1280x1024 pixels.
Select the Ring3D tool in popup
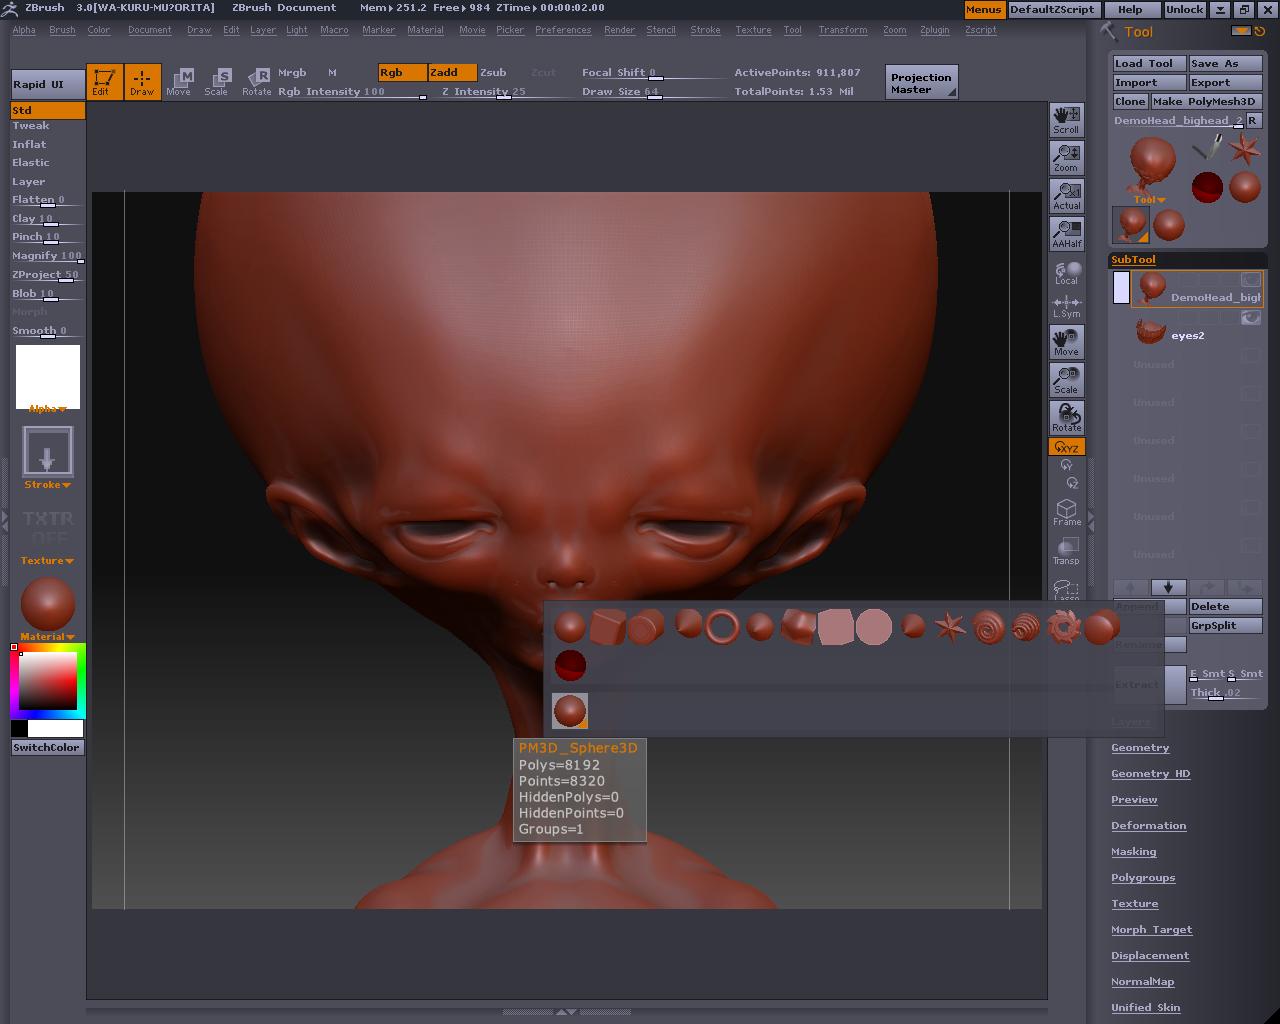point(722,627)
